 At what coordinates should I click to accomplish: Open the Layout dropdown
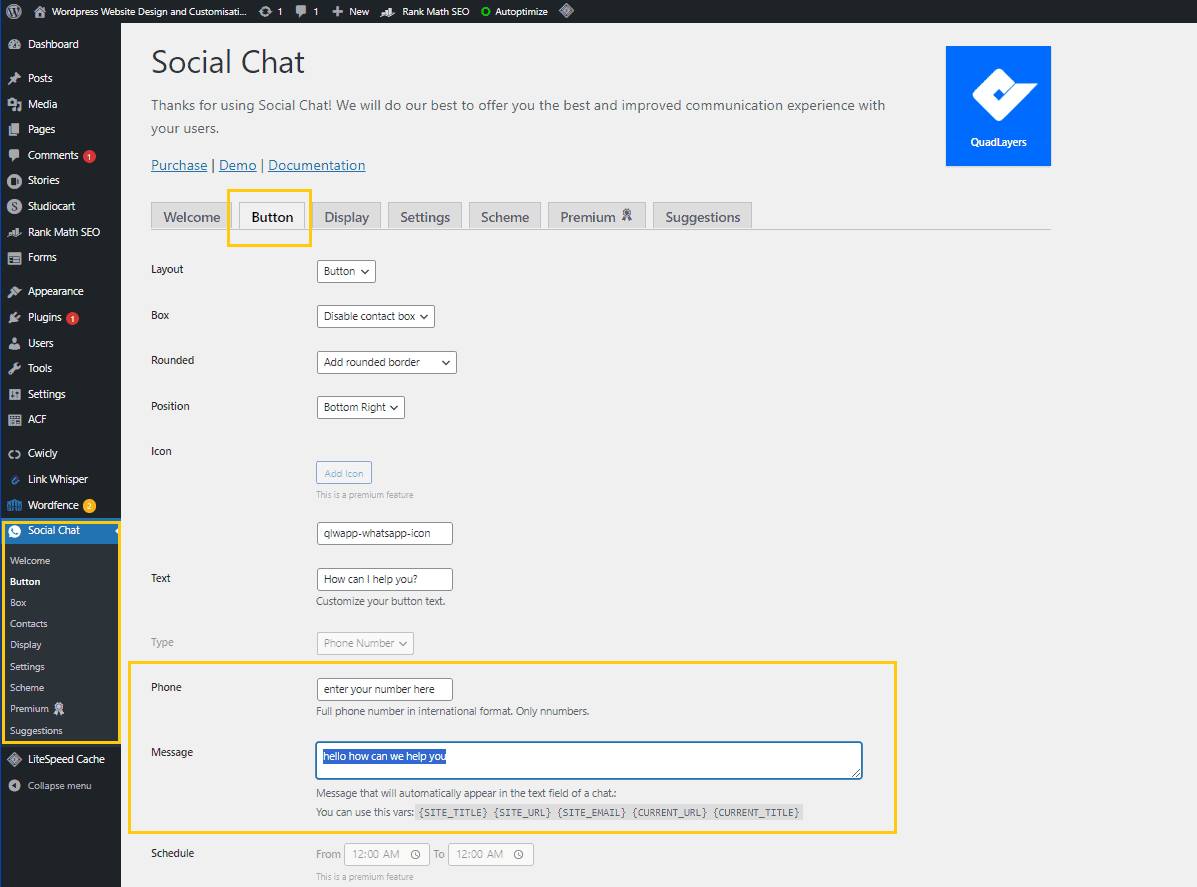346,271
